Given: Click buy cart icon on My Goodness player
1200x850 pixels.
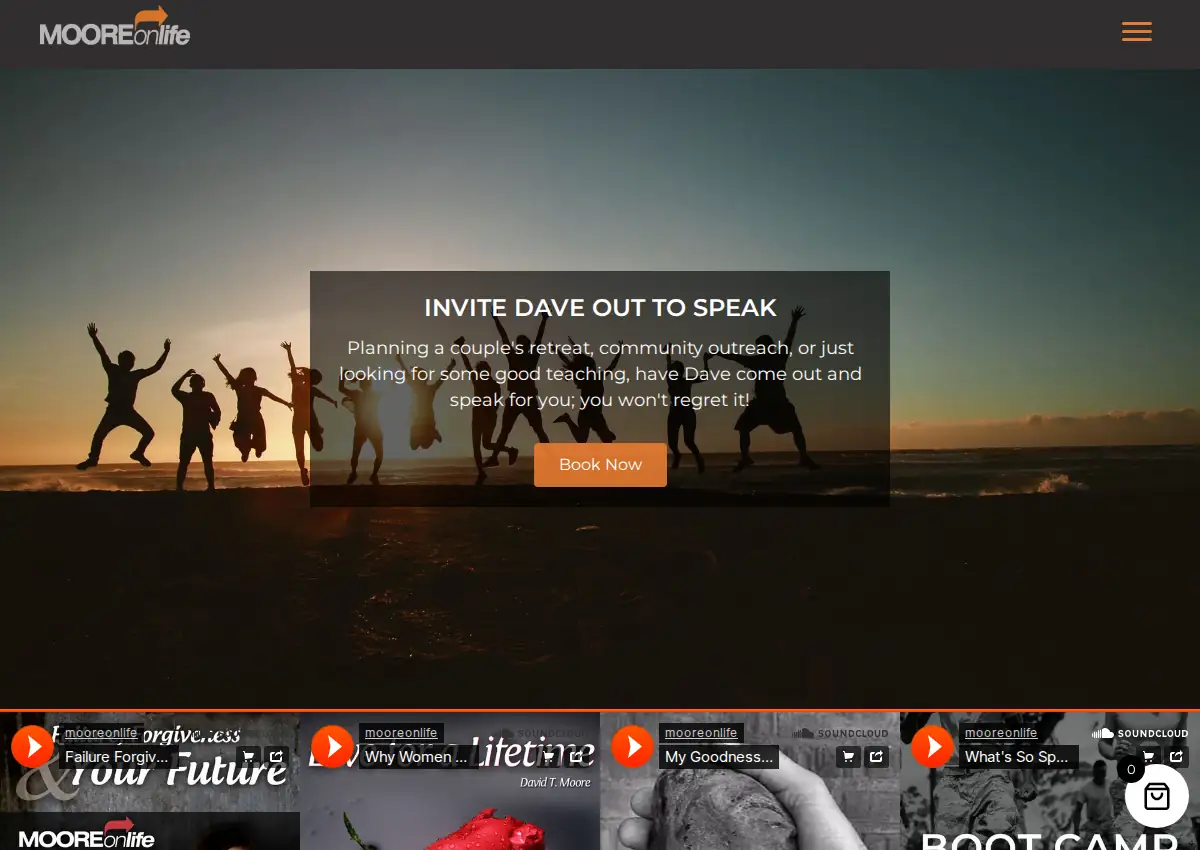Looking at the screenshot, I should pyautogui.click(x=848, y=757).
